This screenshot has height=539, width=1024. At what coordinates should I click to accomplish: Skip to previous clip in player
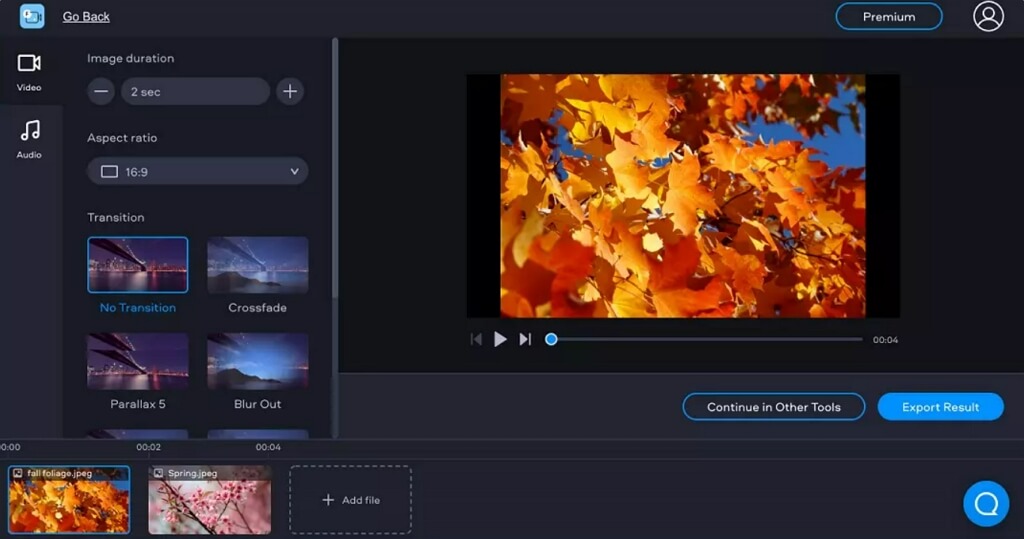click(x=476, y=340)
